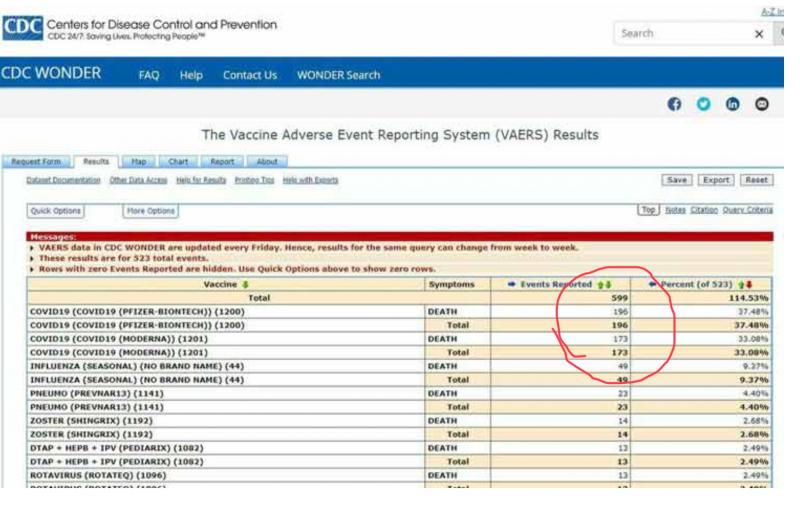Open Other Data Access link
Image resolution: width=800 pixels, height=519 pixels.
[x=138, y=180]
